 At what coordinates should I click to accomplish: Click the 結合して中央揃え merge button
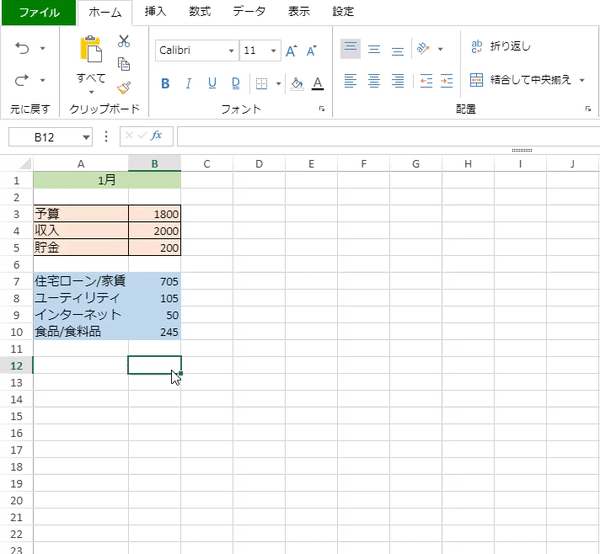(527, 80)
